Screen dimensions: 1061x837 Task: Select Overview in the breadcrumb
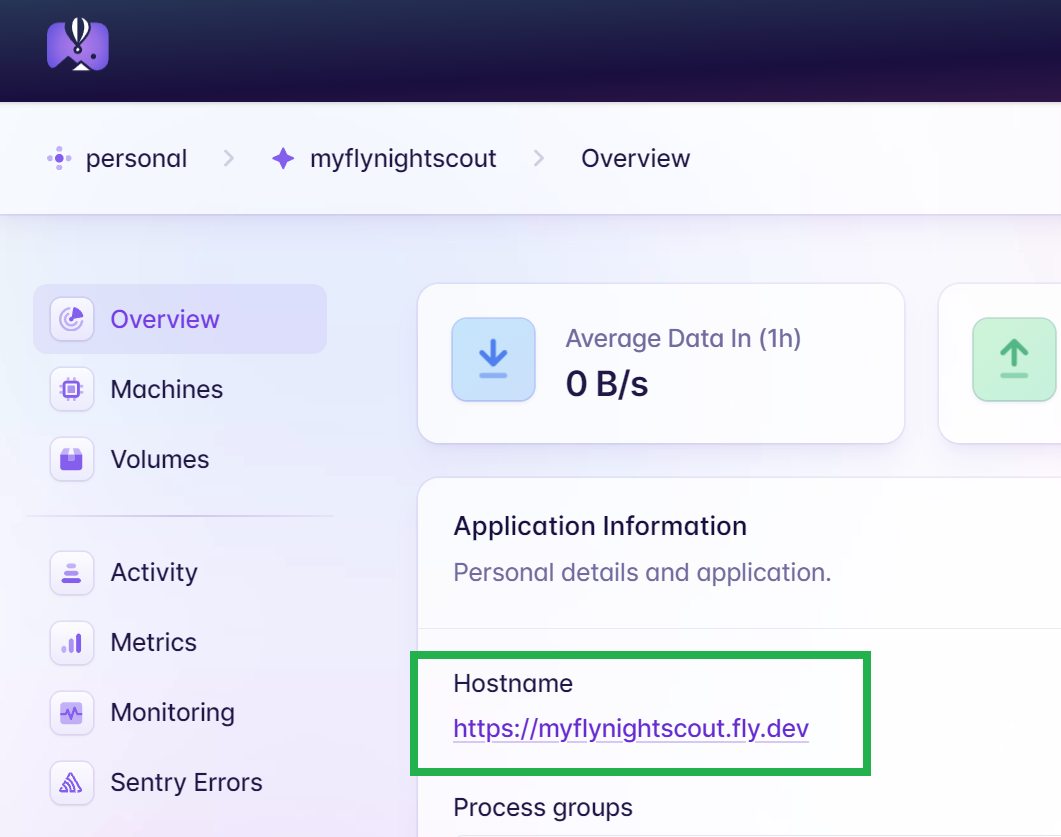click(x=635, y=158)
